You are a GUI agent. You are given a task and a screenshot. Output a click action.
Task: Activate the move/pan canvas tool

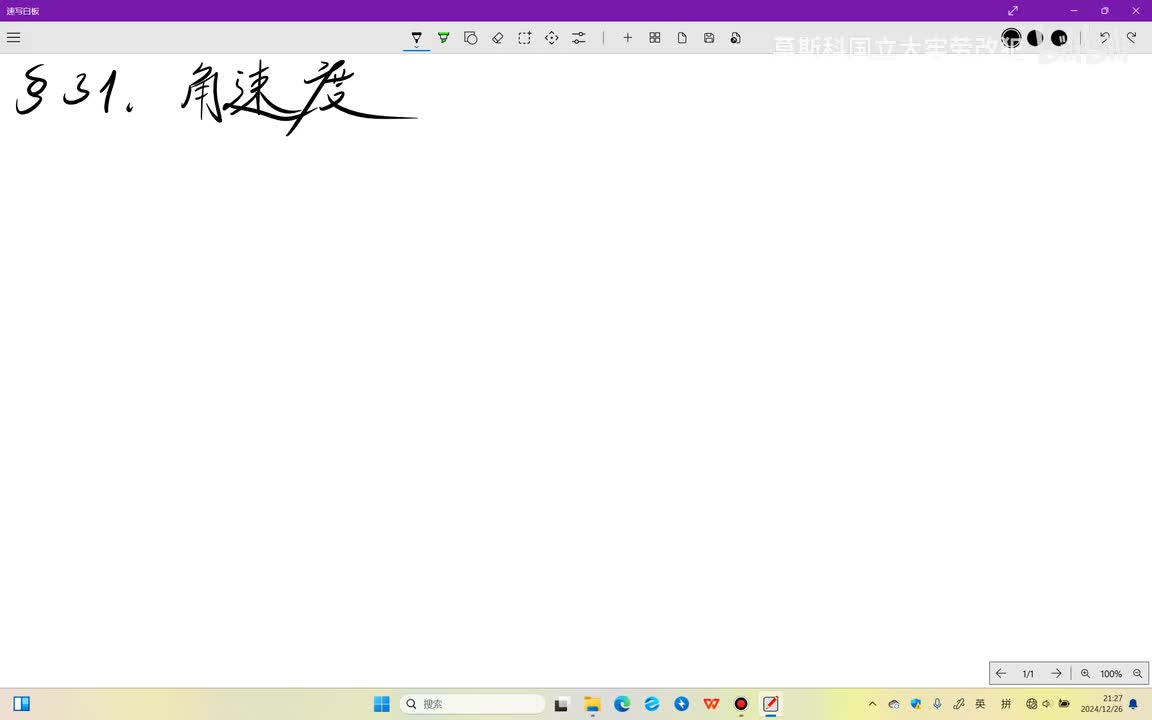pos(552,37)
